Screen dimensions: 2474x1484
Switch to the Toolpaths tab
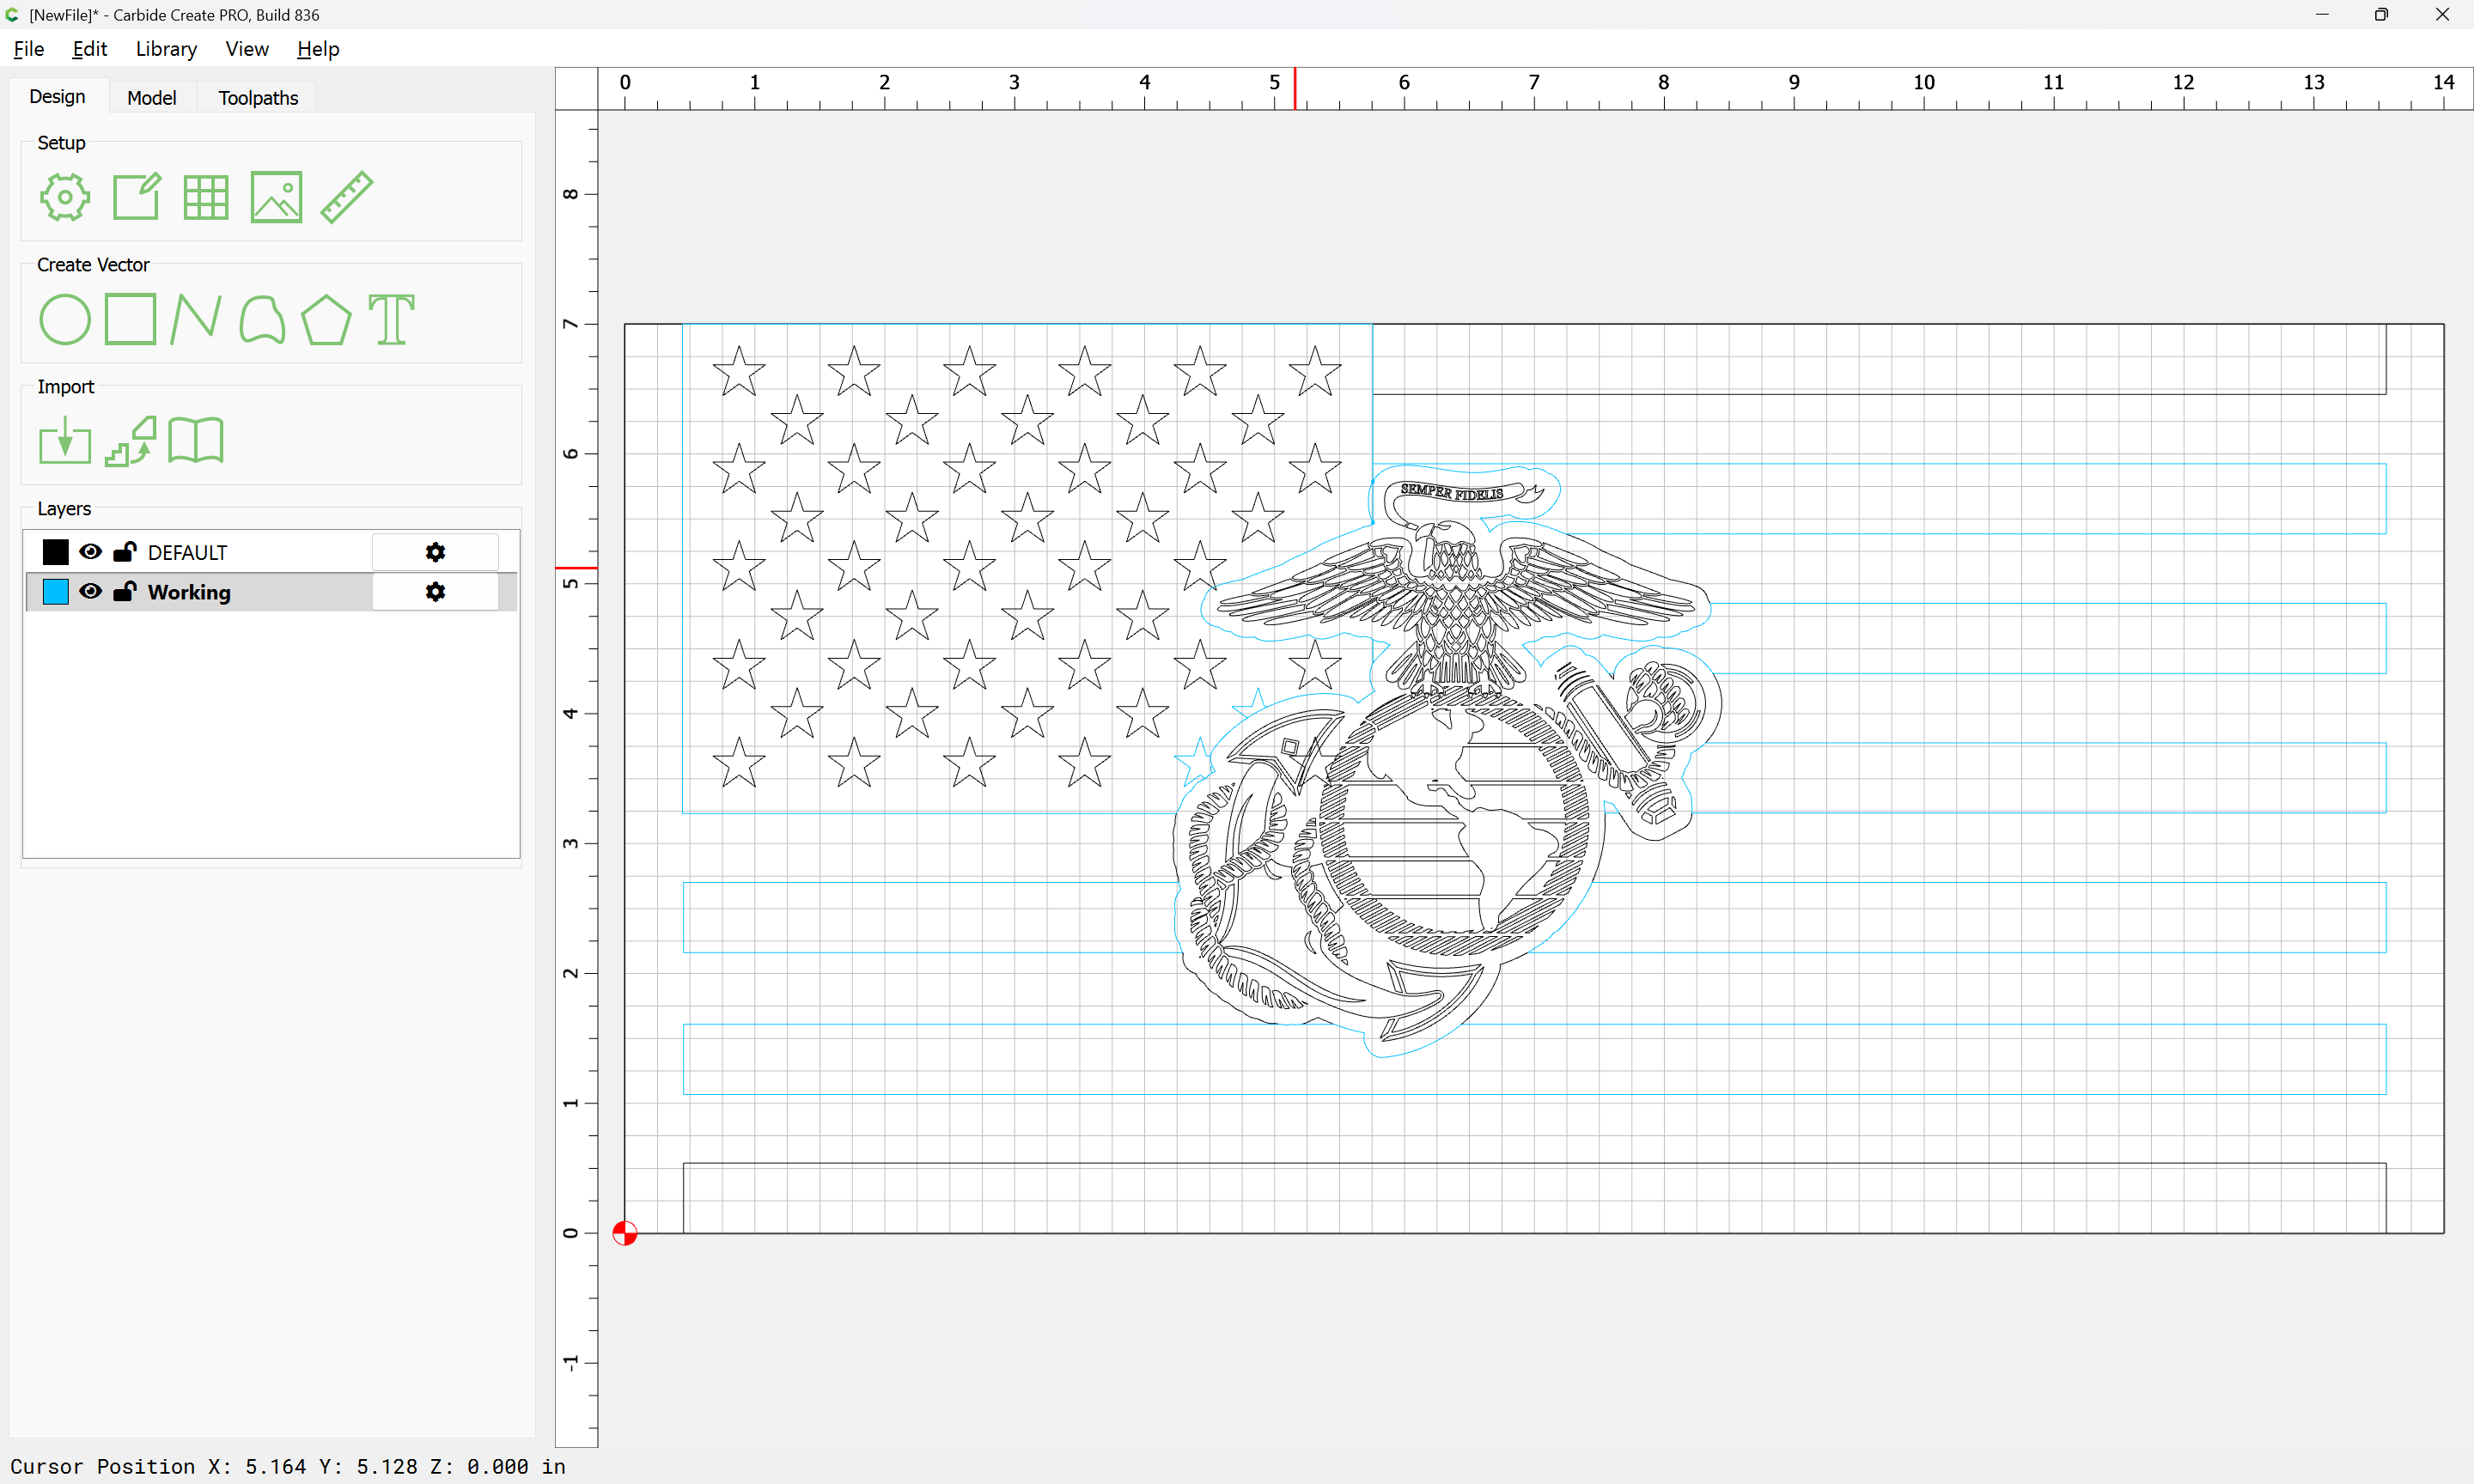(258, 98)
